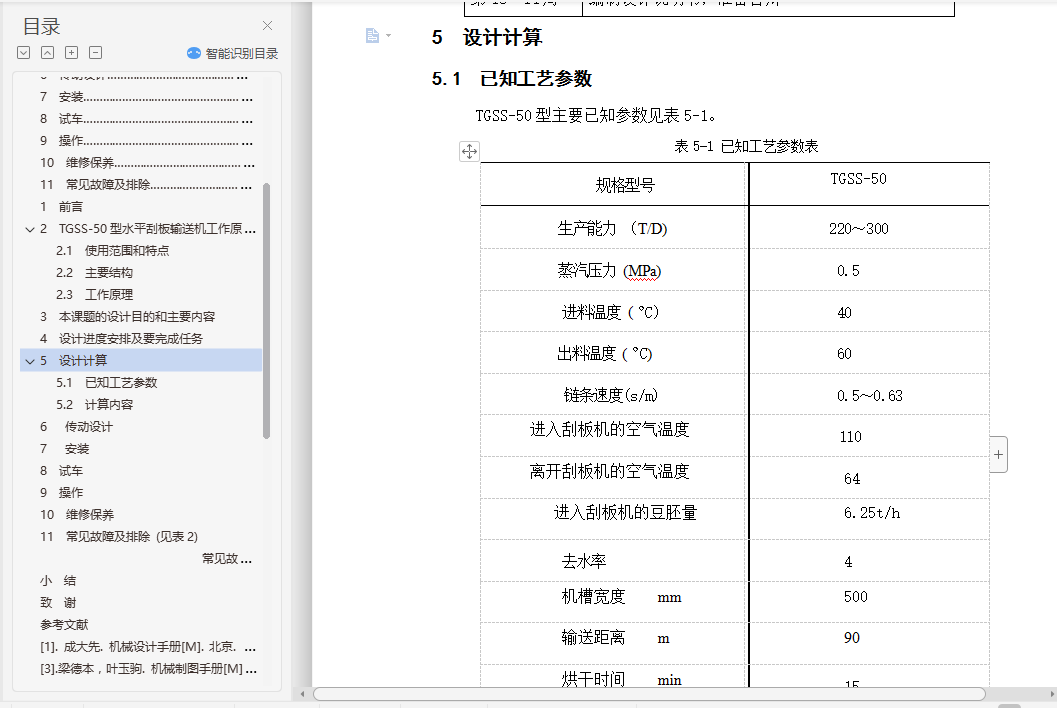Select outline entry 8 试车 without dots

tap(61, 471)
